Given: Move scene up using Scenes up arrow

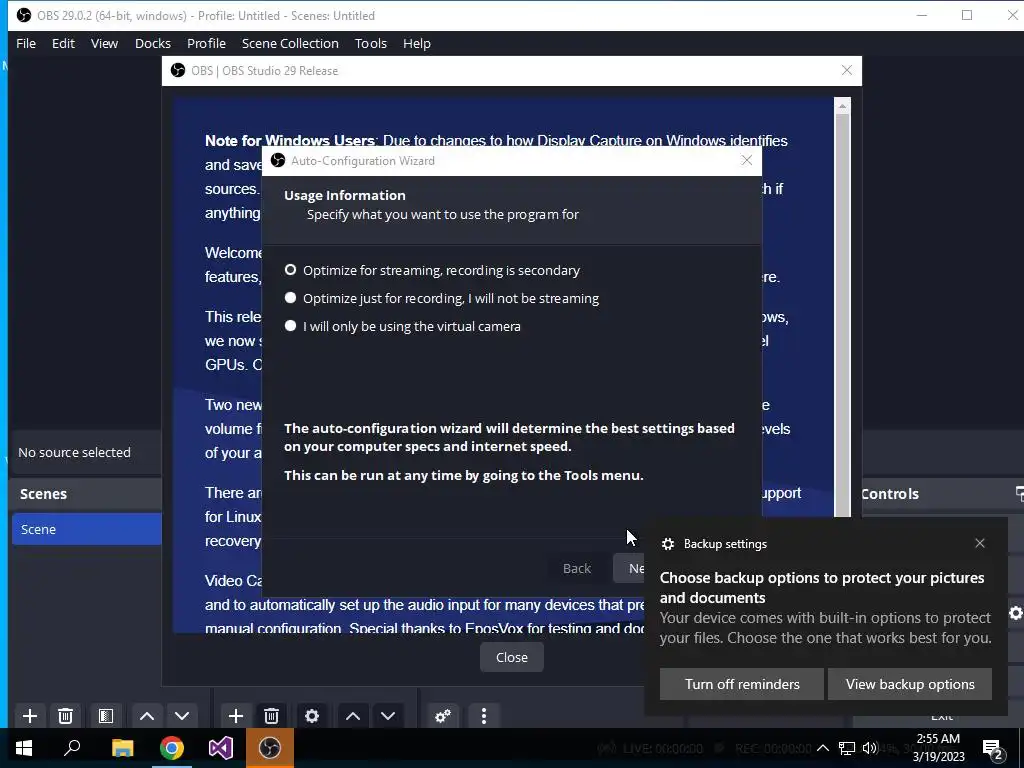Looking at the screenshot, I should click(147, 716).
